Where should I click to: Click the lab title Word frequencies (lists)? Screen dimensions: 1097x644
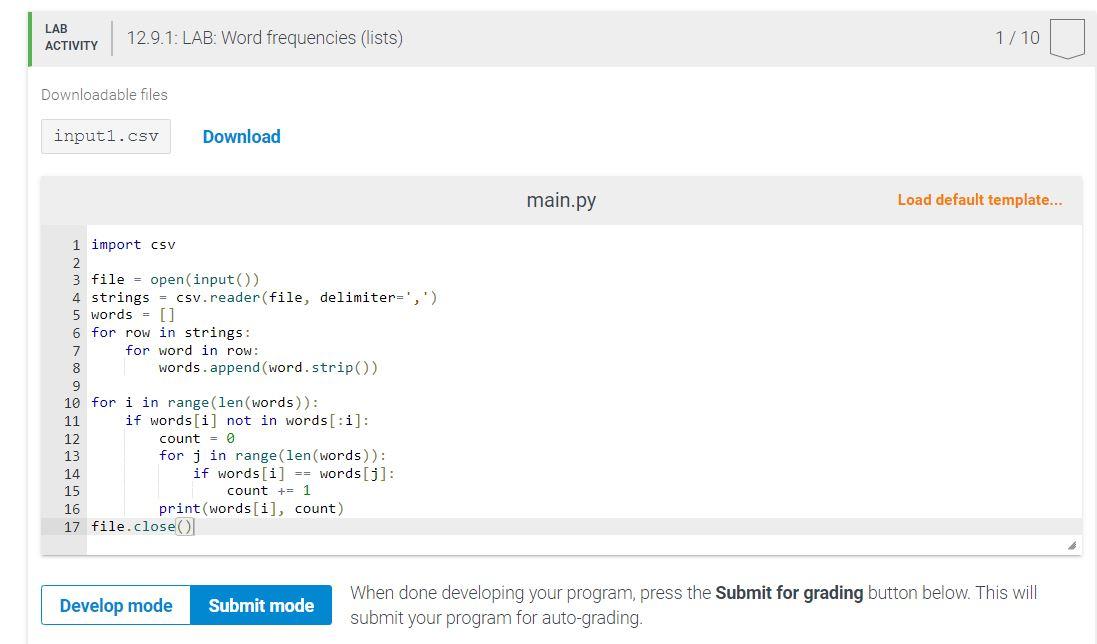[265, 38]
